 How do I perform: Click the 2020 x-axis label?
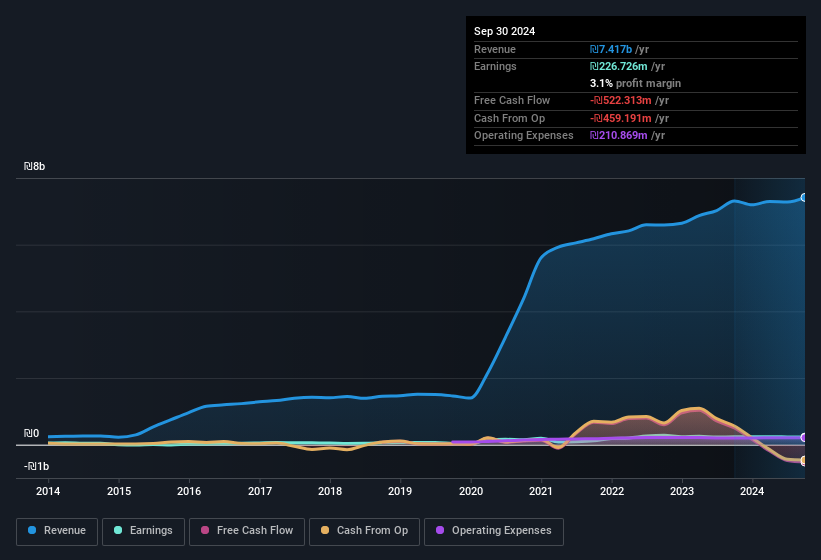471,491
